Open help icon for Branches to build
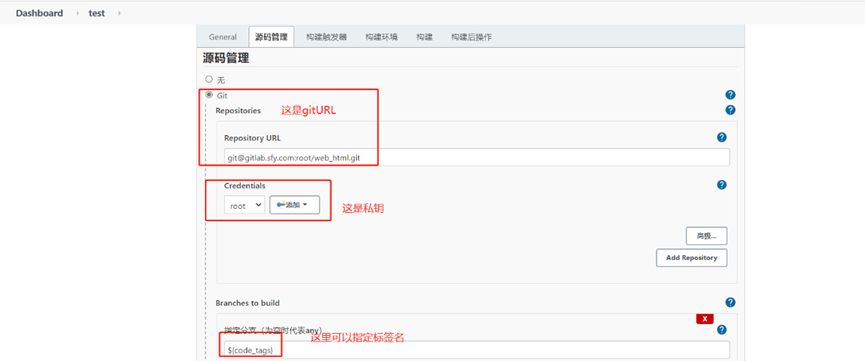865x361 pixels. [x=730, y=302]
